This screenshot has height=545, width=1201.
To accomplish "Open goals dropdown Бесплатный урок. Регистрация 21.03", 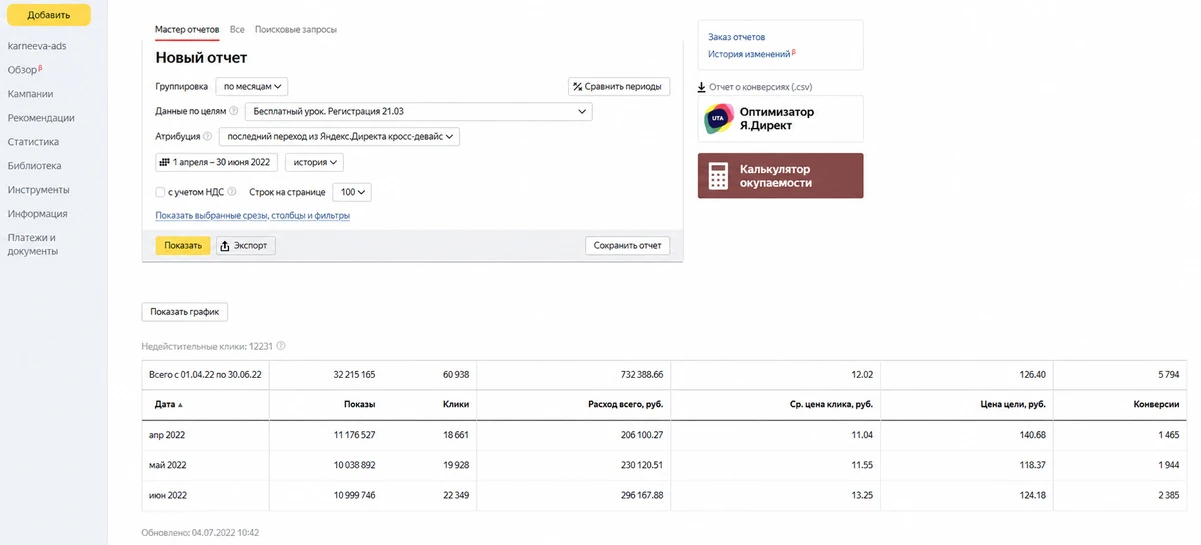I will coord(418,112).
